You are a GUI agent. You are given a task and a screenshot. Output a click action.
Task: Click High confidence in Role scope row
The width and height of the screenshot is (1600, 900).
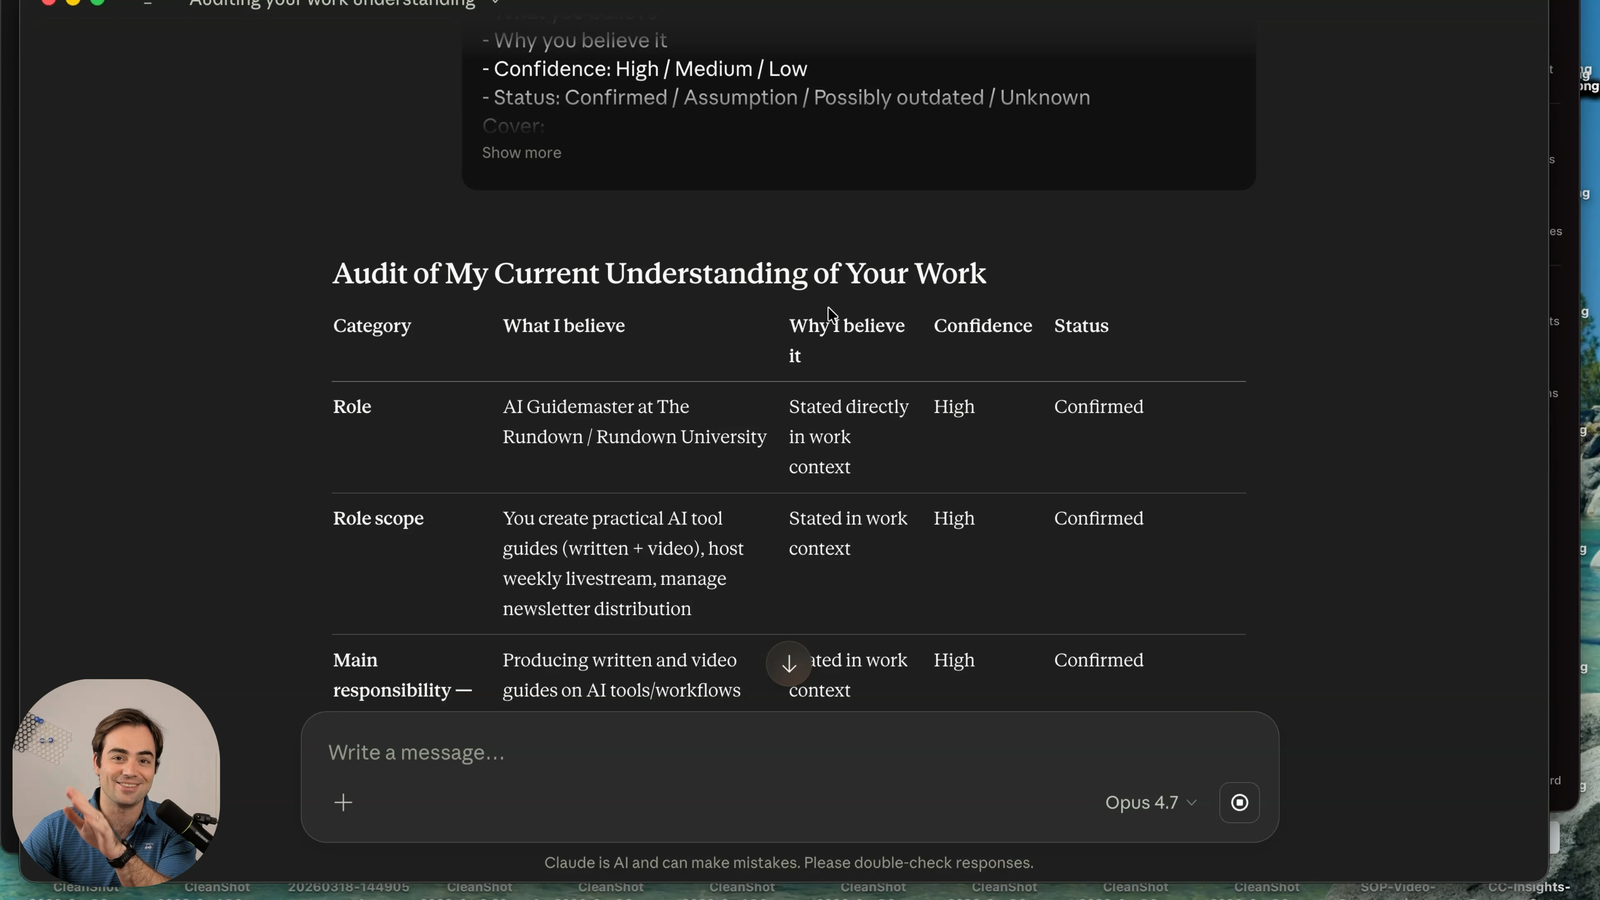954,518
